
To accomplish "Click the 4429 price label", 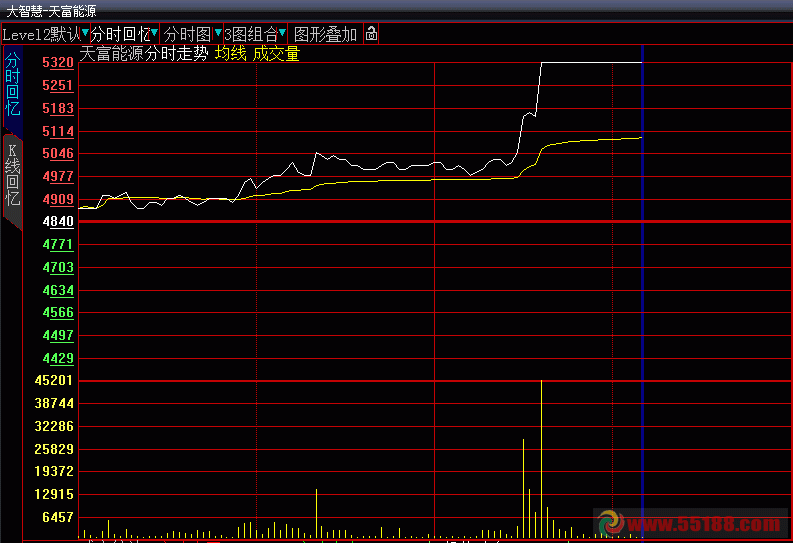I will (58, 358).
